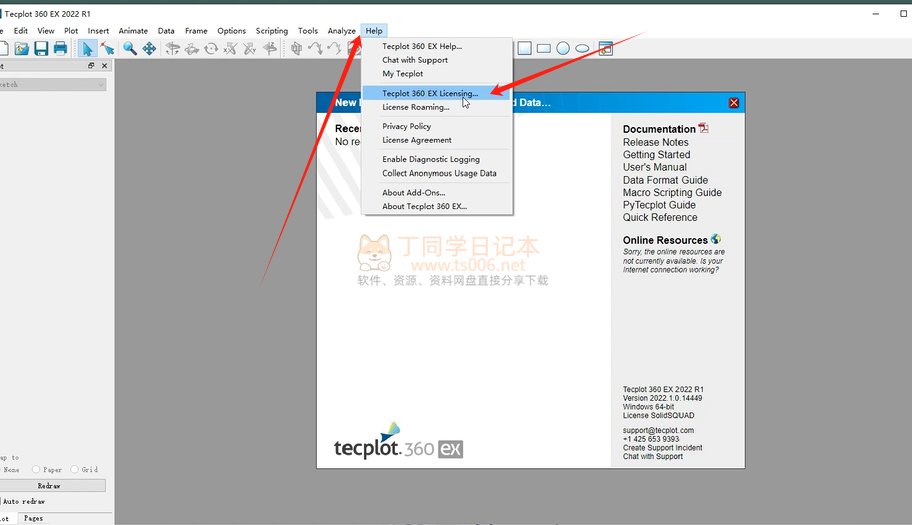Select the Adjustor tool
This screenshot has width=912, height=525.
[107, 48]
